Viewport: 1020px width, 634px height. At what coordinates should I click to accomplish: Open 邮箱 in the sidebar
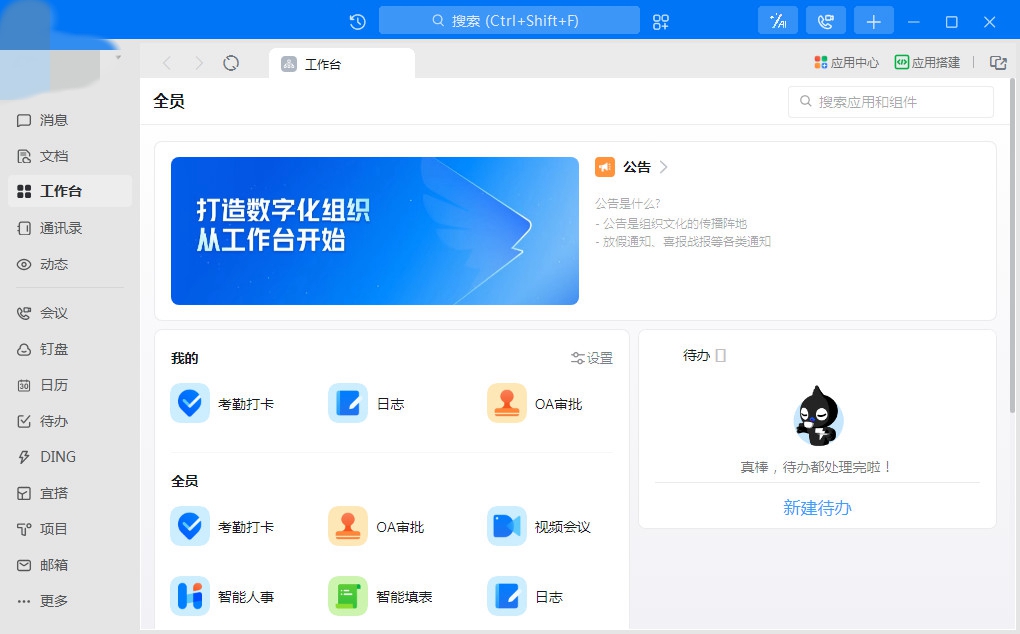(x=70, y=565)
